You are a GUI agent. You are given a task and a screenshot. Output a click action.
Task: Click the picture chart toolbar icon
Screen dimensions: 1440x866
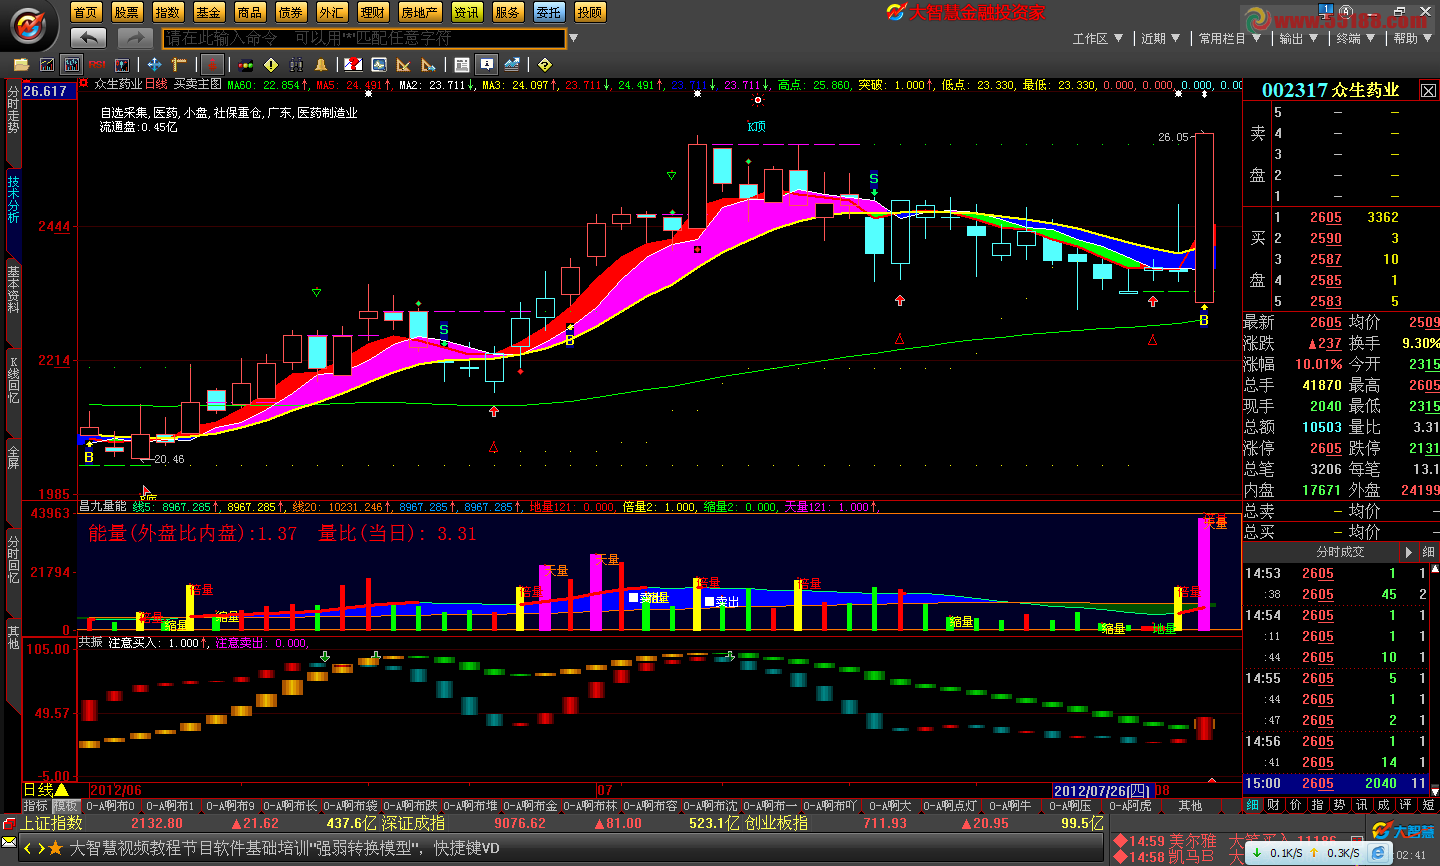[378, 64]
